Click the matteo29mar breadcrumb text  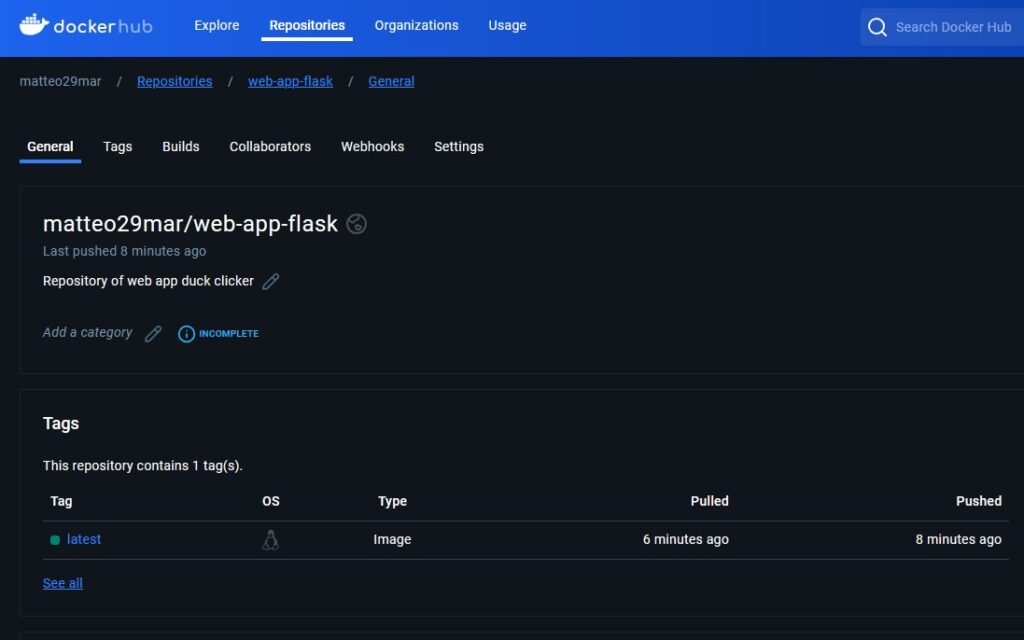[x=61, y=82]
